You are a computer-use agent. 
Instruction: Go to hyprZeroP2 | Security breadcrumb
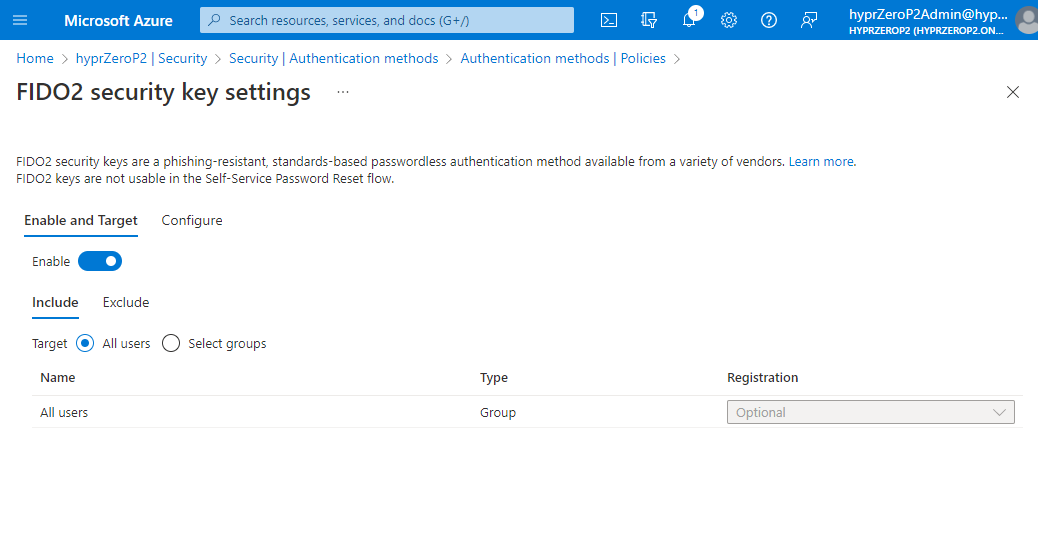click(142, 58)
